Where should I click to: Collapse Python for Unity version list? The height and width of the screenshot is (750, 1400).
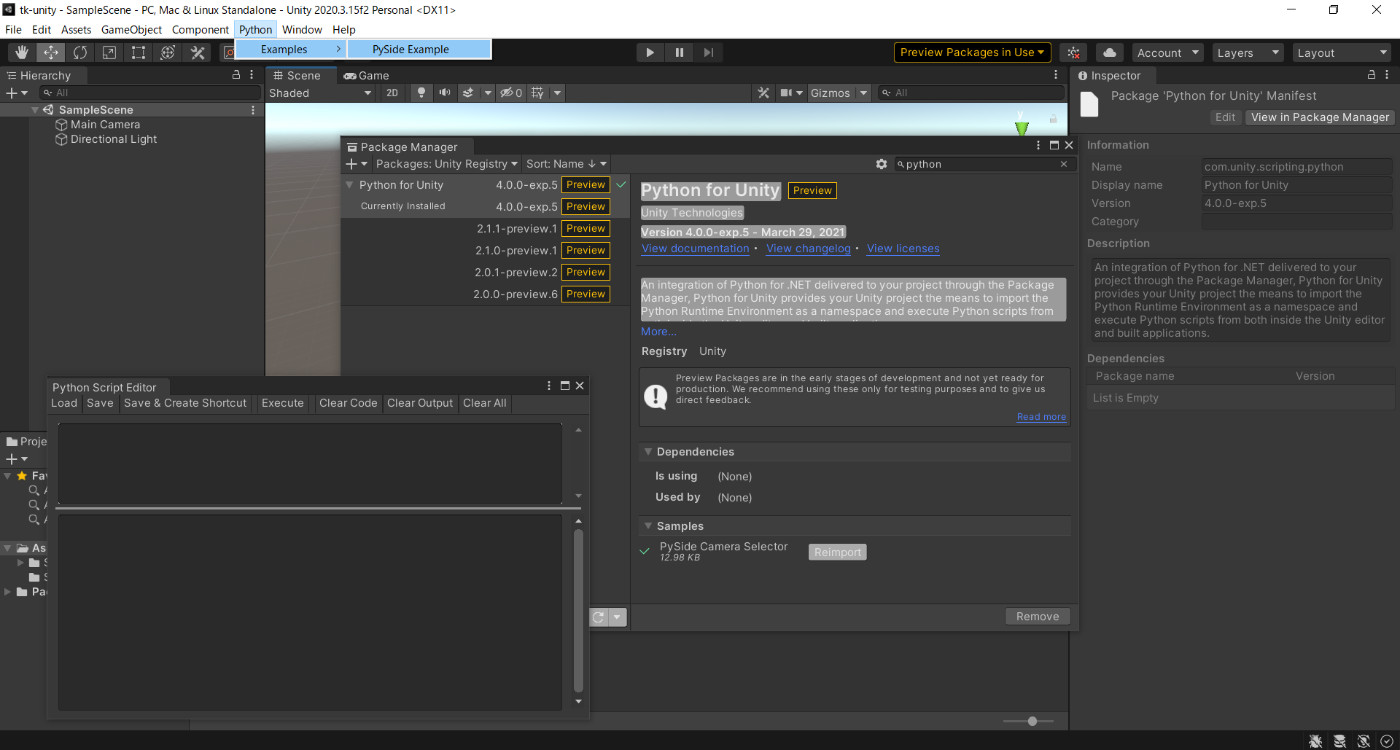click(349, 185)
